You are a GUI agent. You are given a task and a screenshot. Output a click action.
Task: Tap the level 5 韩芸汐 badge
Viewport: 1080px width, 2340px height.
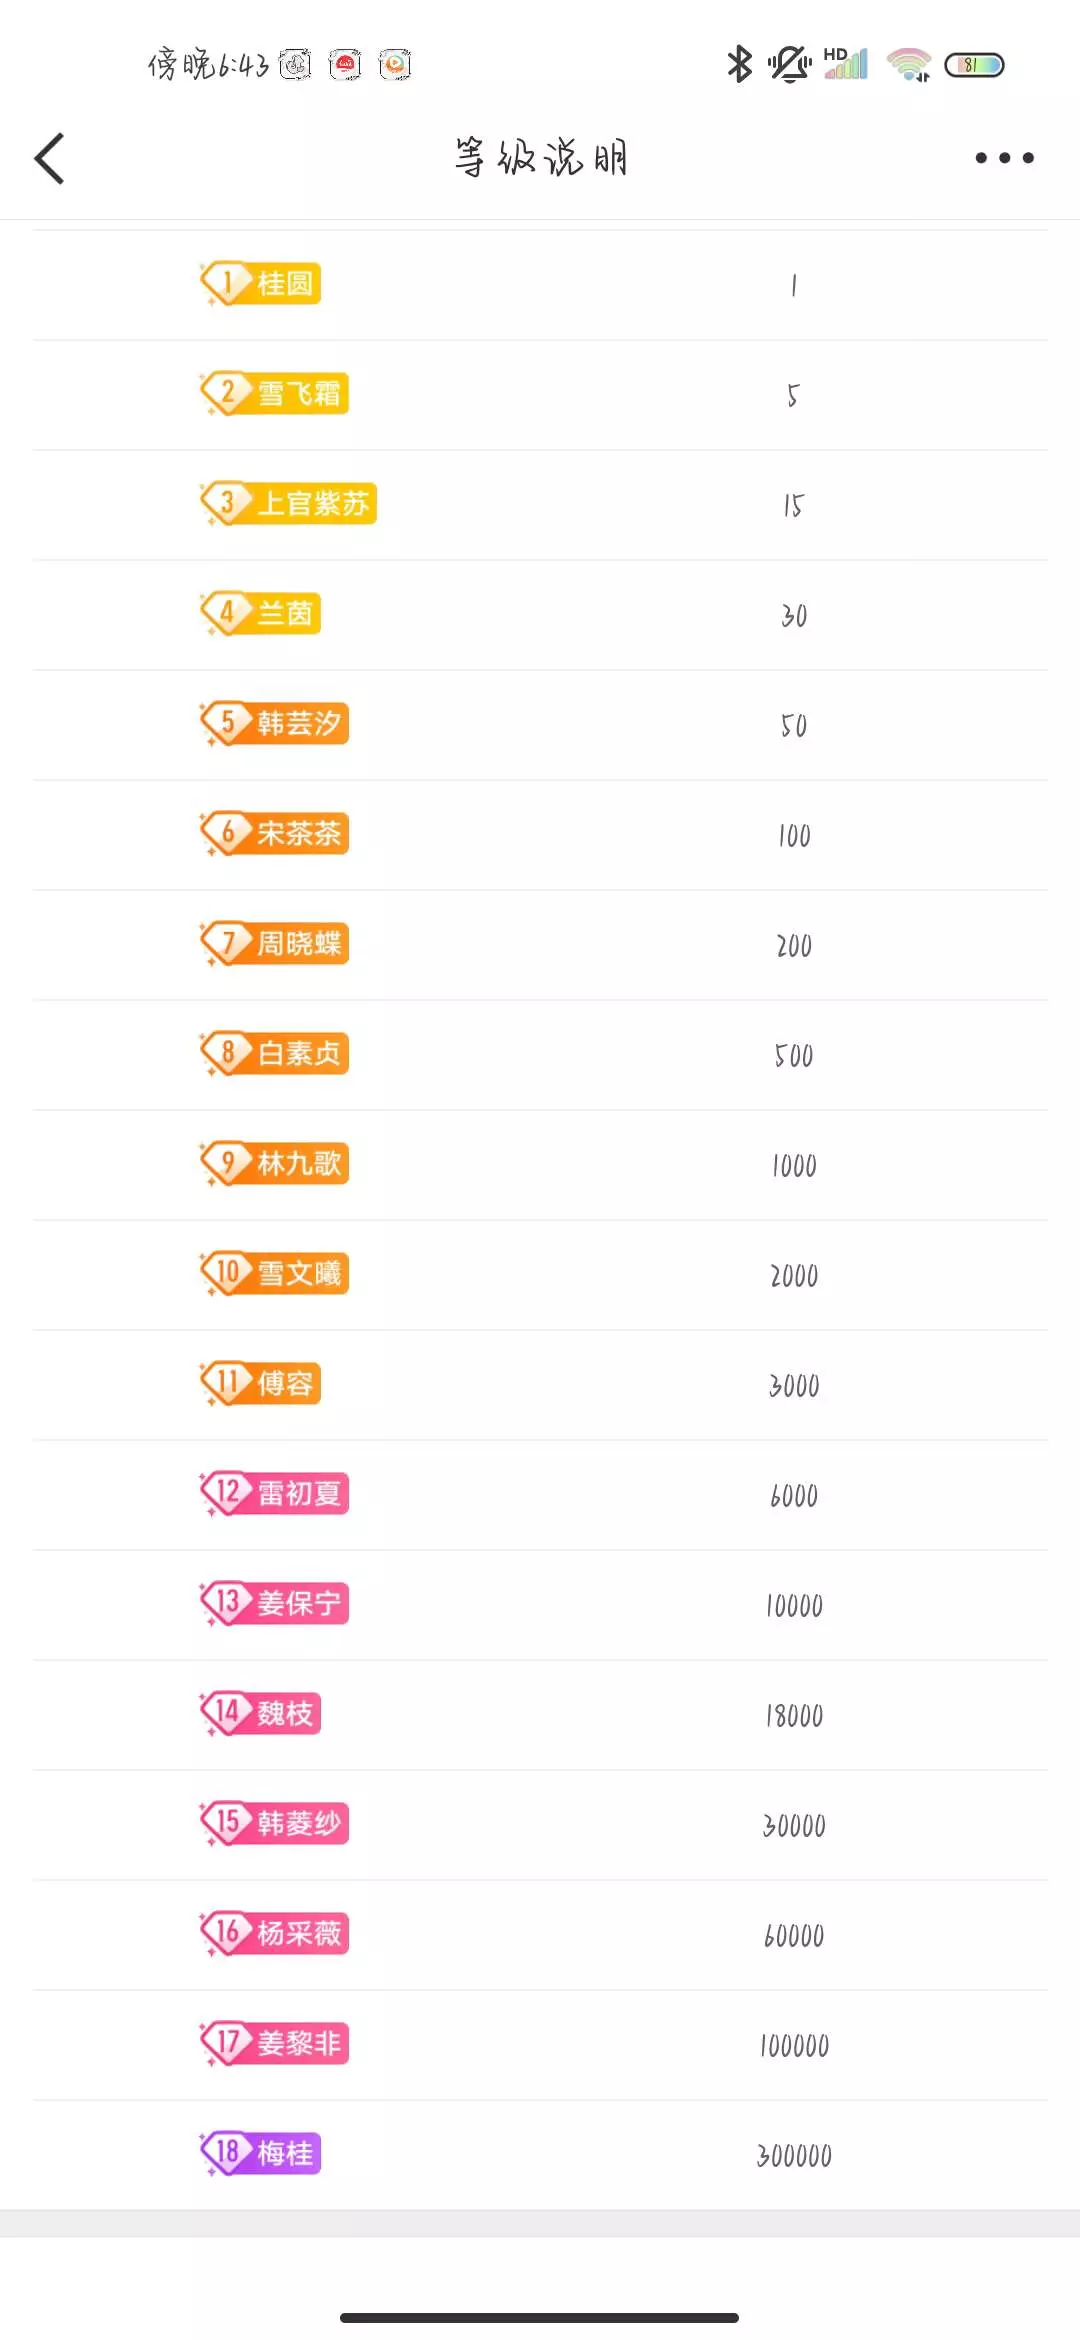(x=275, y=723)
